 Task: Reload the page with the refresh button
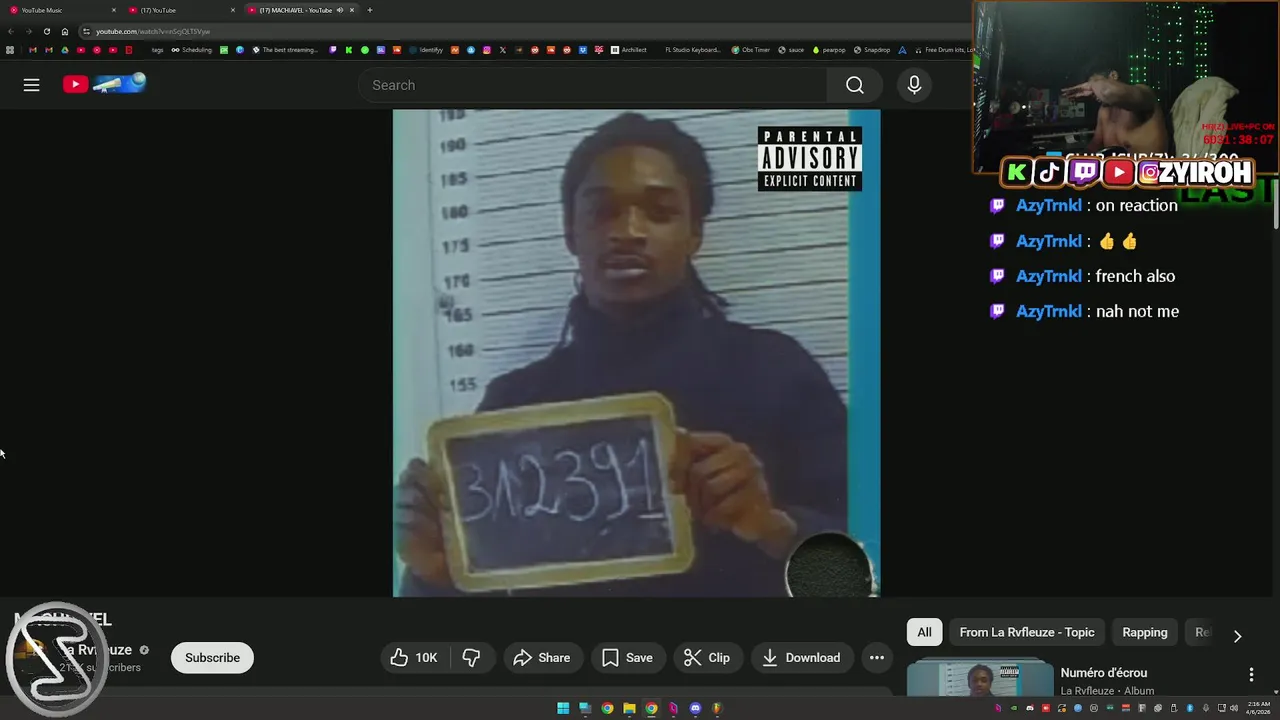point(46,31)
